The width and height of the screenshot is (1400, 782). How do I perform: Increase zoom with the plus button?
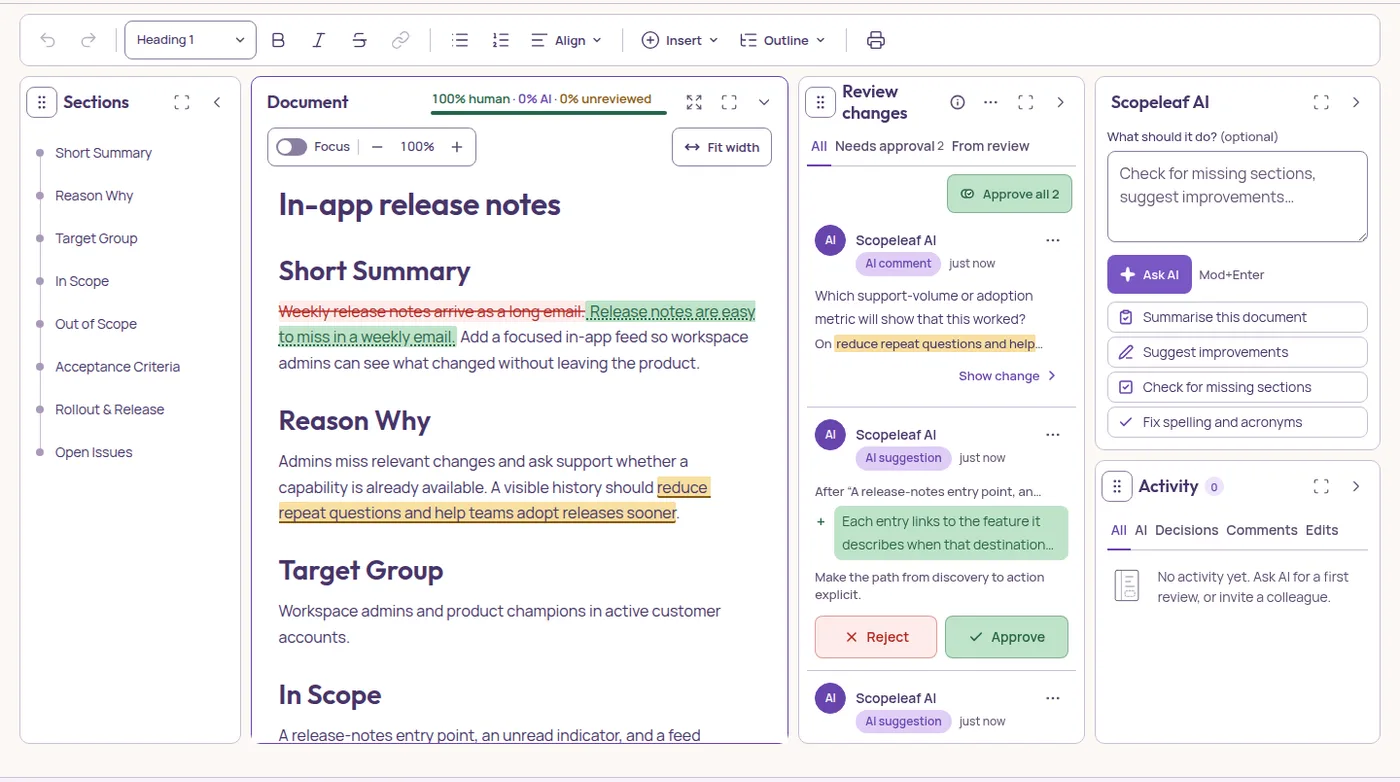pos(457,147)
